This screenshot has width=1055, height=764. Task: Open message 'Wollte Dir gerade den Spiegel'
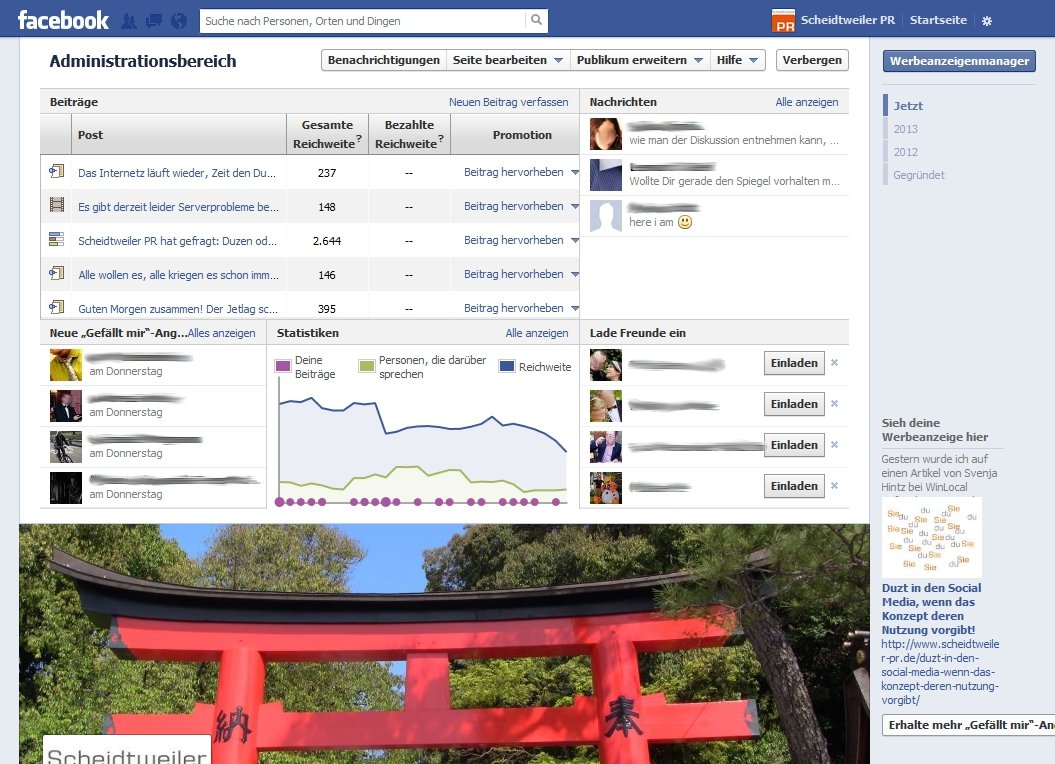click(734, 181)
